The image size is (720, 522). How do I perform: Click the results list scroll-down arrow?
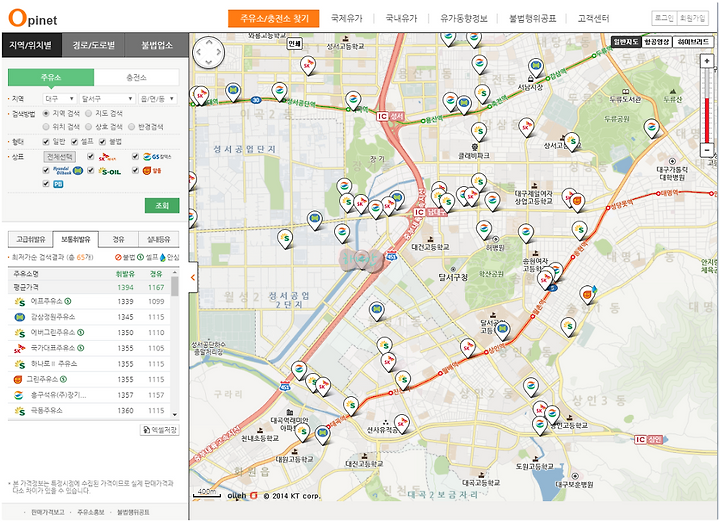pyautogui.click(x=174, y=415)
